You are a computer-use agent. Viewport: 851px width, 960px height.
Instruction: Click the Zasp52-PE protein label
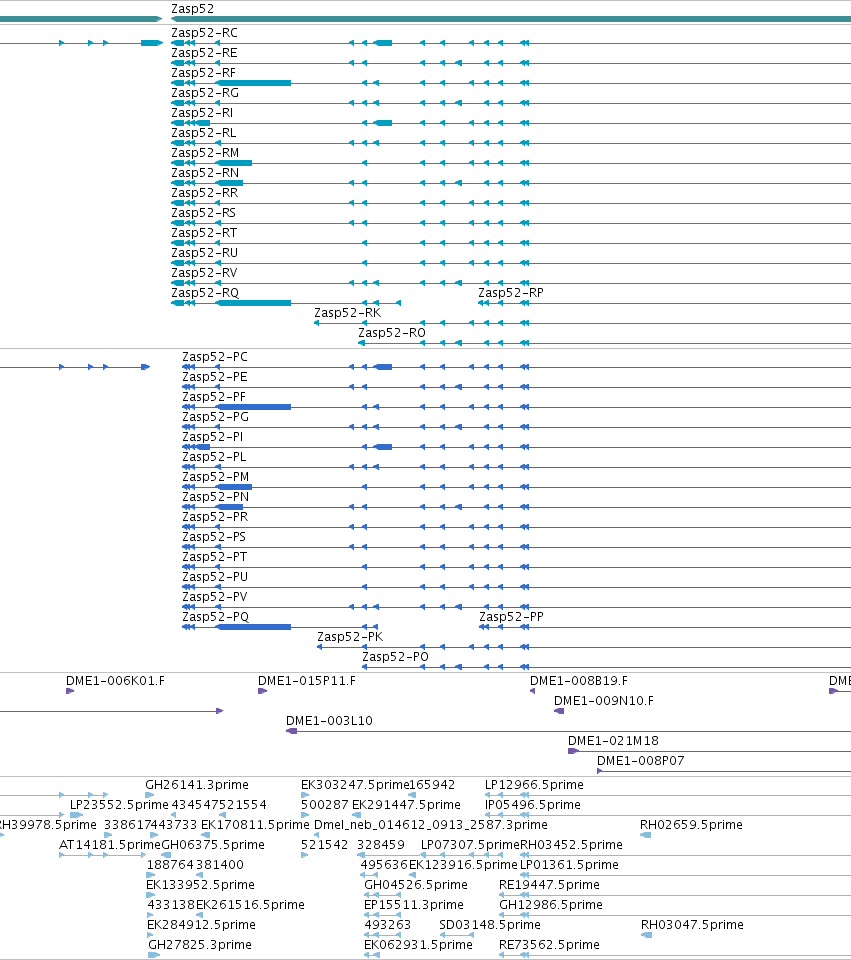(215, 377)
